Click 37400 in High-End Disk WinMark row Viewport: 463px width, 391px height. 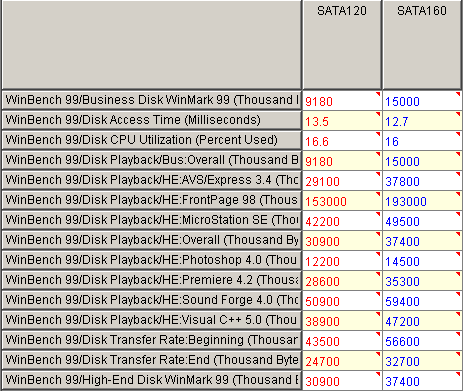point(422,380)
